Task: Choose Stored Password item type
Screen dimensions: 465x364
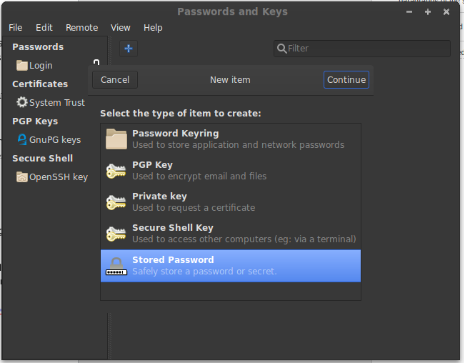Action: (231, 266)
